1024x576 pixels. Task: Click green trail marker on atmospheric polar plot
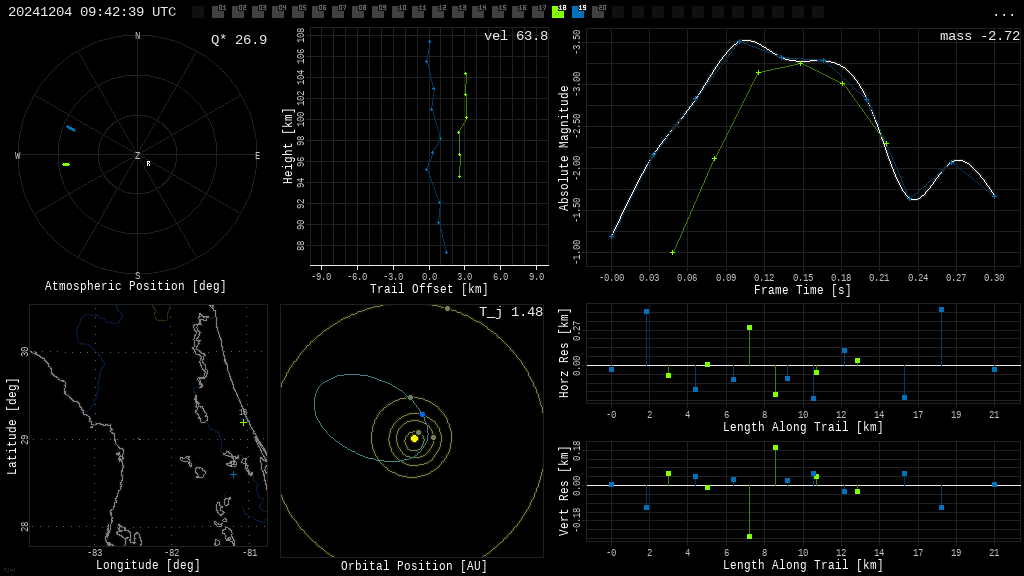tap(65, 165)
